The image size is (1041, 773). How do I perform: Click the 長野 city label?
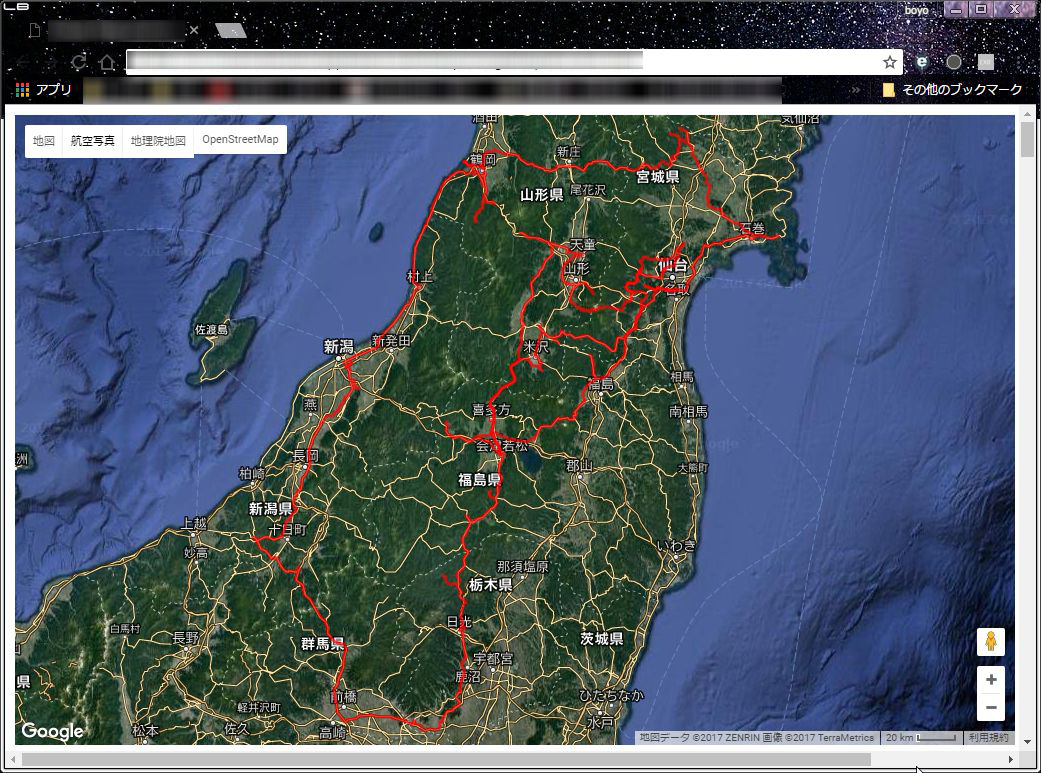point(186,638)
